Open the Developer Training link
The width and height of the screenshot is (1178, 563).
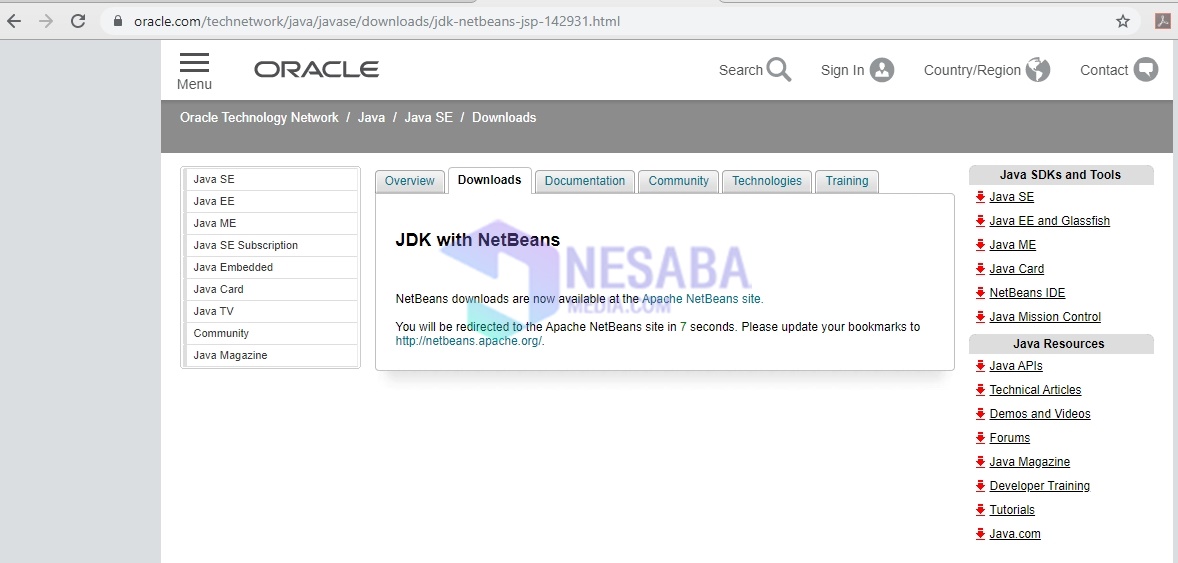tap(1040, 486)
